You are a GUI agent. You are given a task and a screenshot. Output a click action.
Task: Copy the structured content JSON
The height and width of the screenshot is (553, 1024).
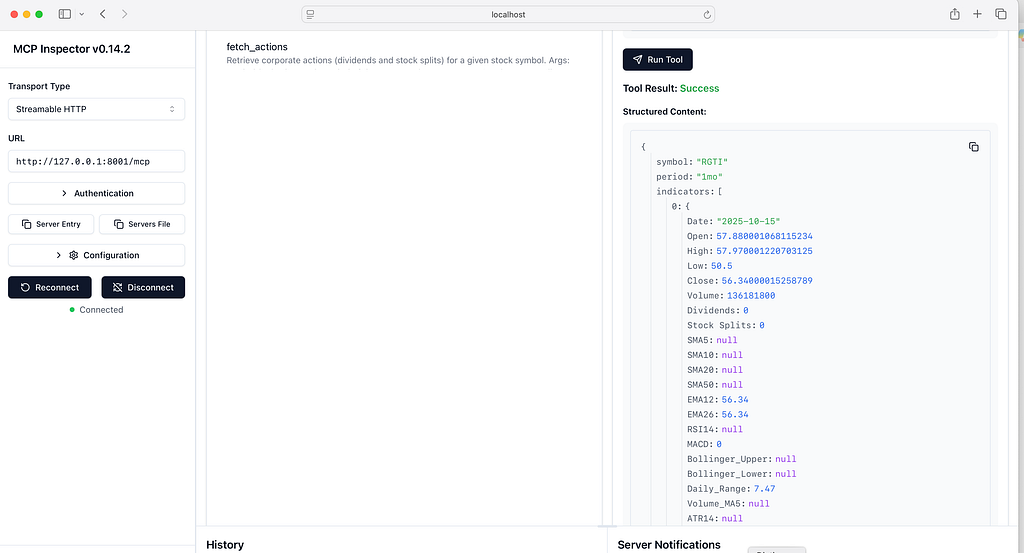[x=973, y=147]
